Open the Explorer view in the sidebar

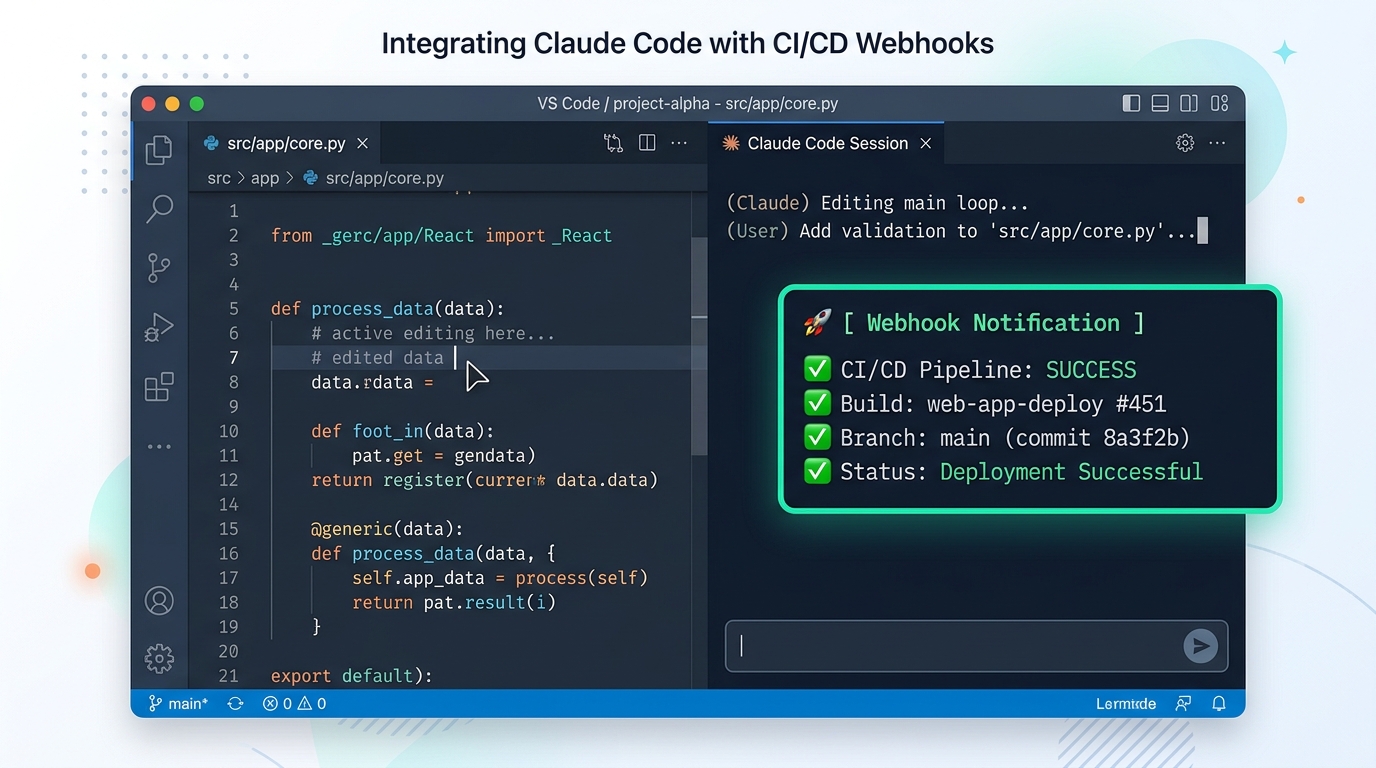(159, 149)
